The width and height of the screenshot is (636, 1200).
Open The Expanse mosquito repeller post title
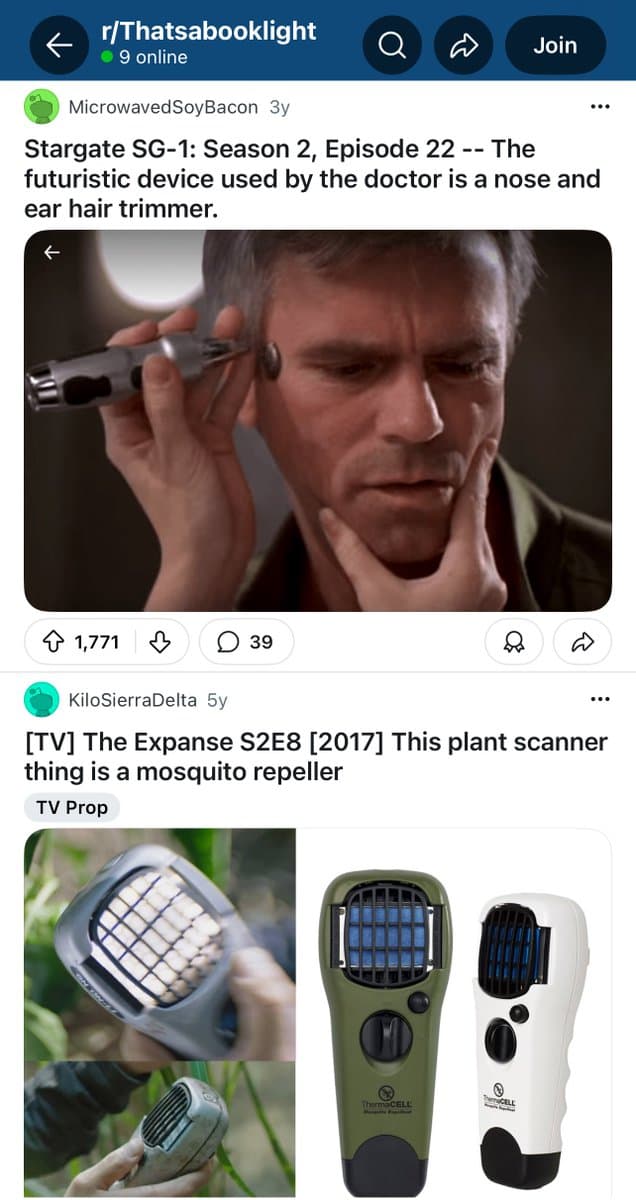click(316, 757)
